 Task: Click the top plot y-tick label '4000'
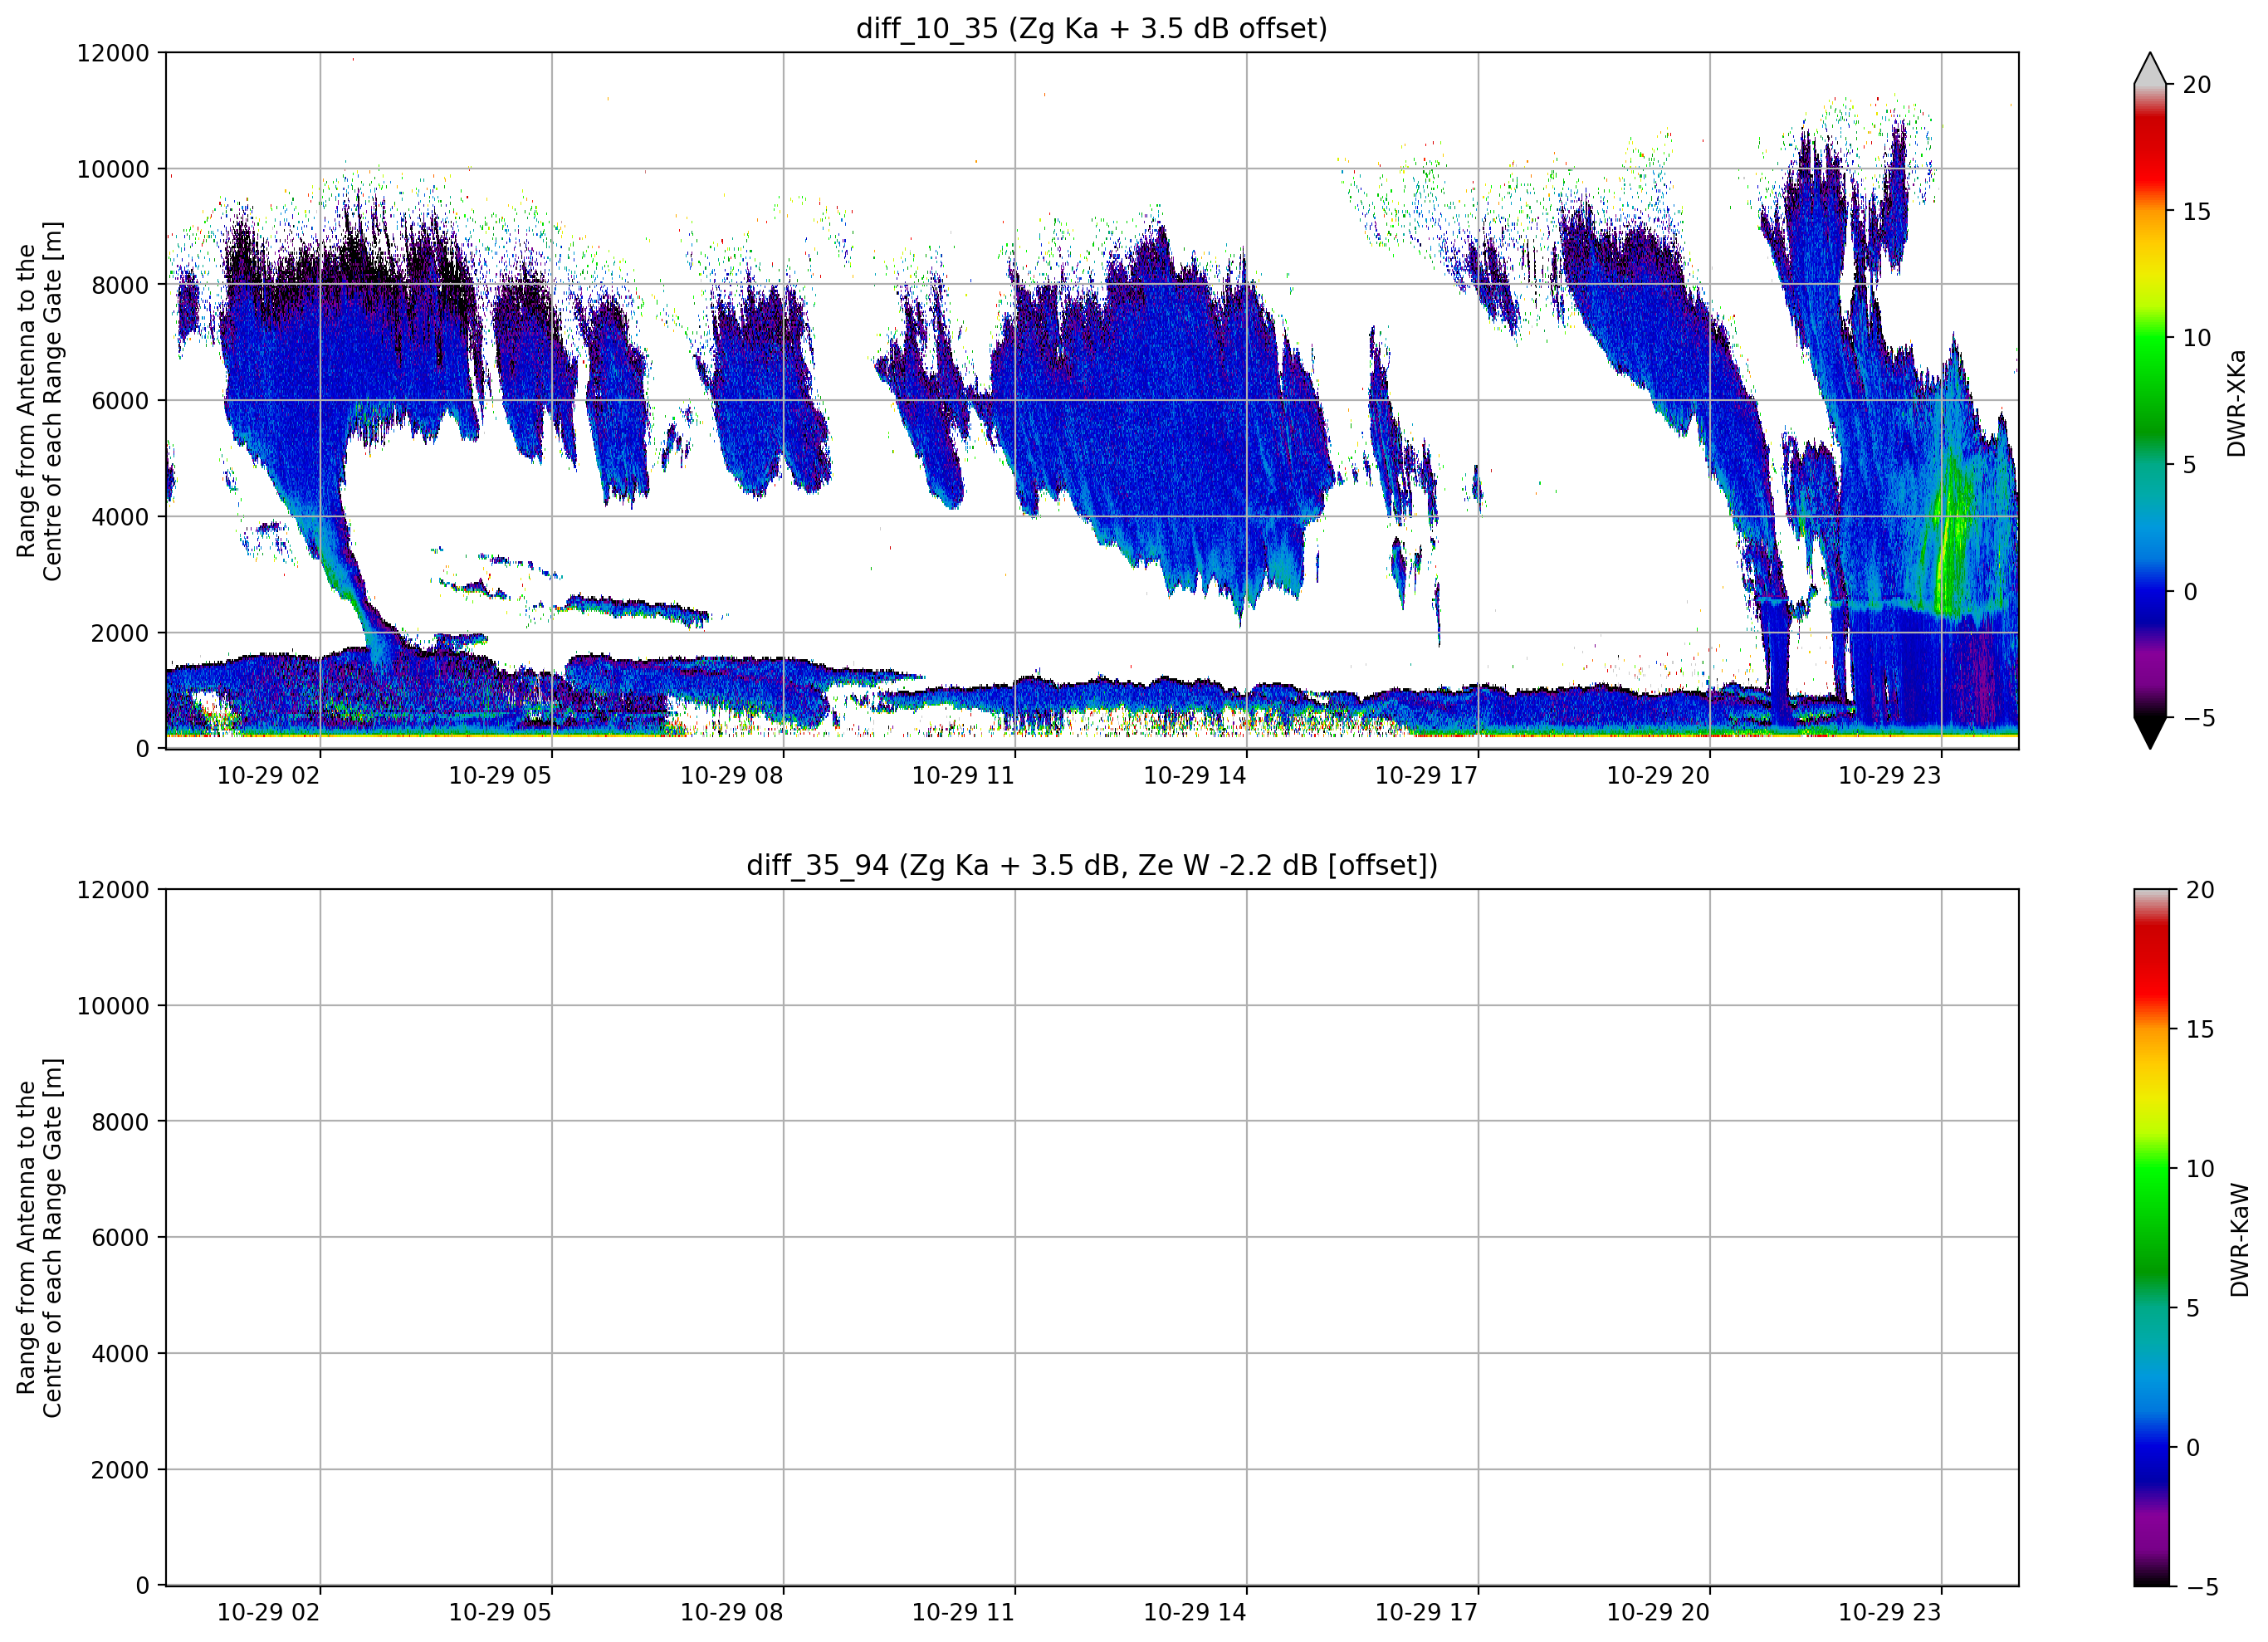(120, 517)
